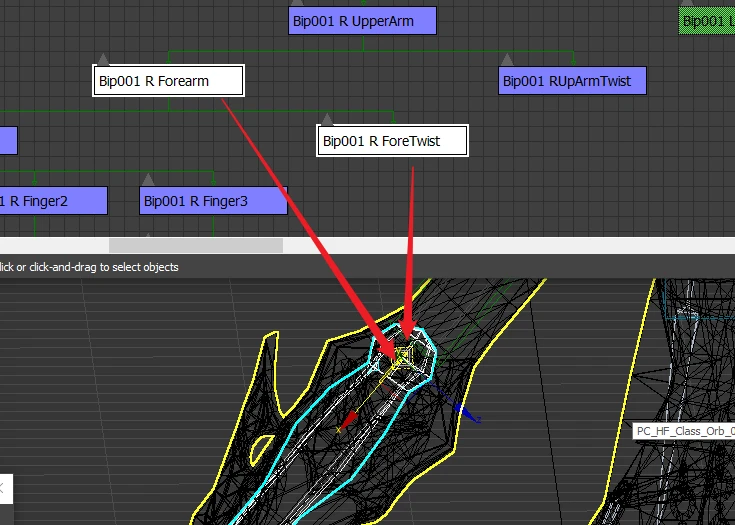Viewport: 735px width, 525px height.
Task: Select the Bip001 RUpArmTwist node
Action: pos(572,81)
